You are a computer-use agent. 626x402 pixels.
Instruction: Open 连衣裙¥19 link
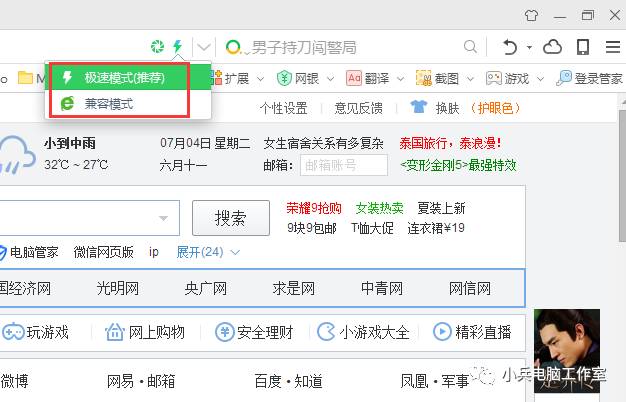[436, 228]
